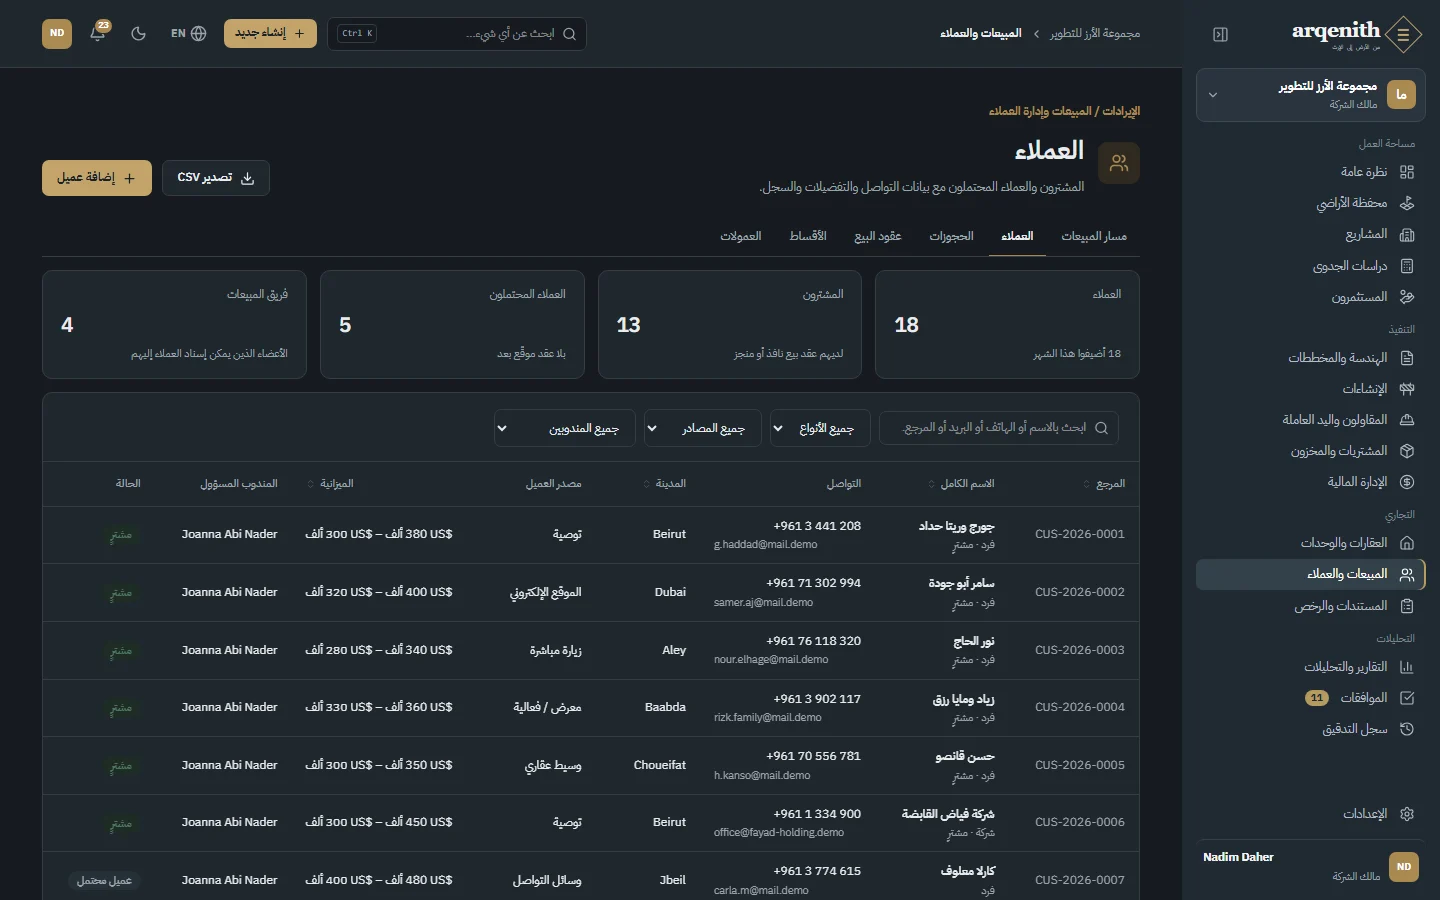Open الهندسة والمخططات engineering section

(1310, 358)
